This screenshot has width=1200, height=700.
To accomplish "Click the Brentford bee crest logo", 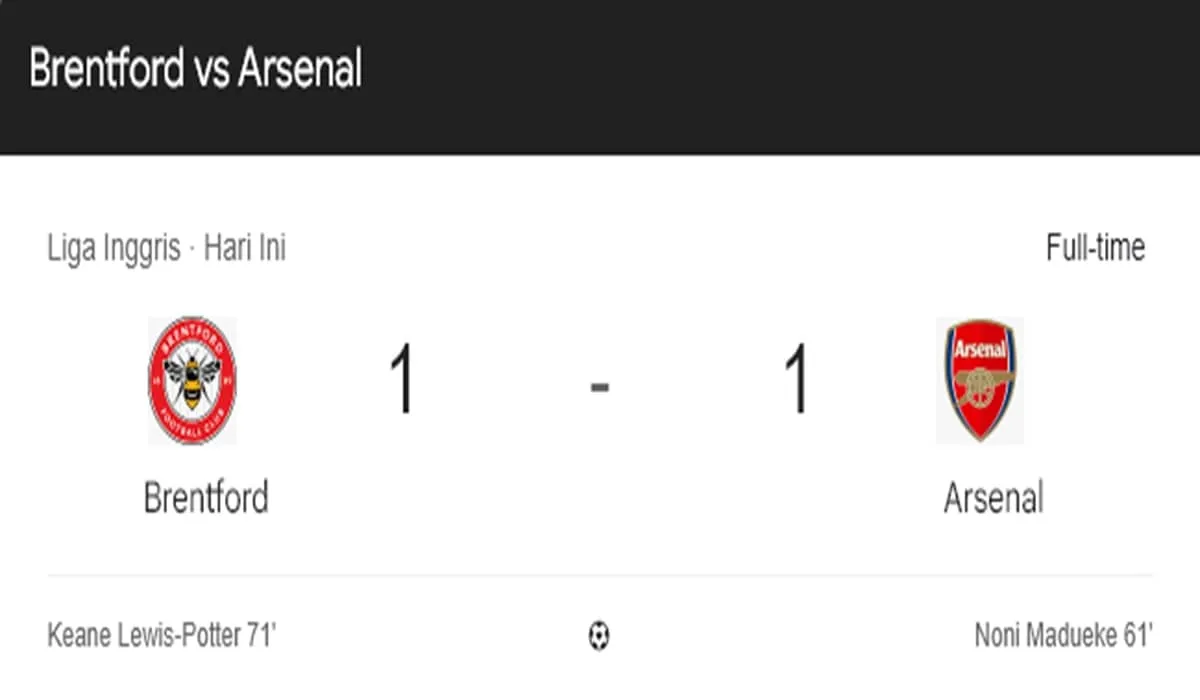I will coord(192,380).
